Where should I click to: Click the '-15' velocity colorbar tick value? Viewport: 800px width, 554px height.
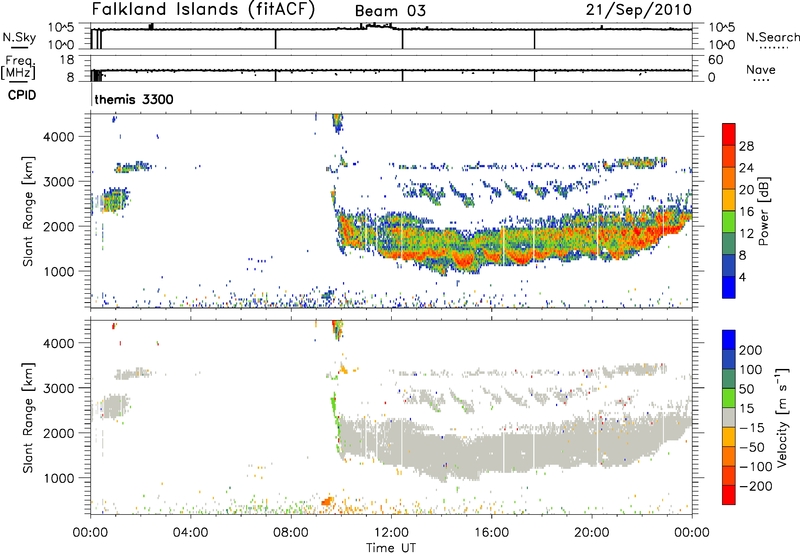tap(752, 427)
